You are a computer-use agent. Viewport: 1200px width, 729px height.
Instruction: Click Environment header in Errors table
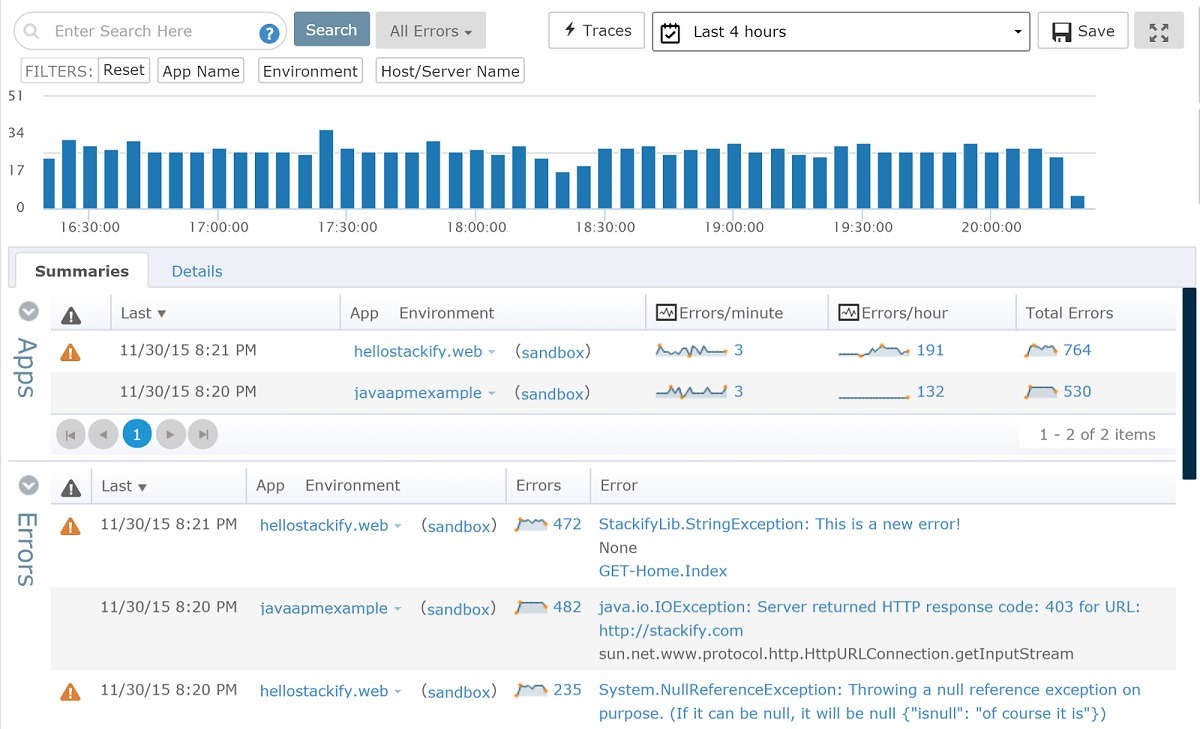point(352,486)
